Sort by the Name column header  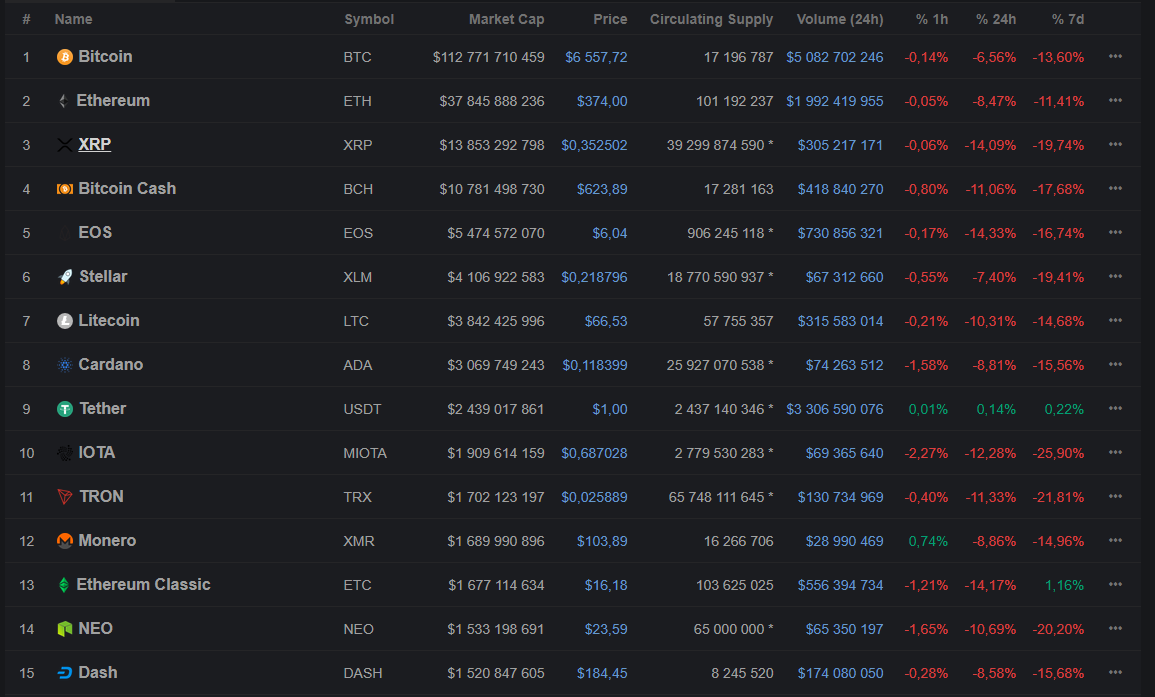tap(73, 19)
